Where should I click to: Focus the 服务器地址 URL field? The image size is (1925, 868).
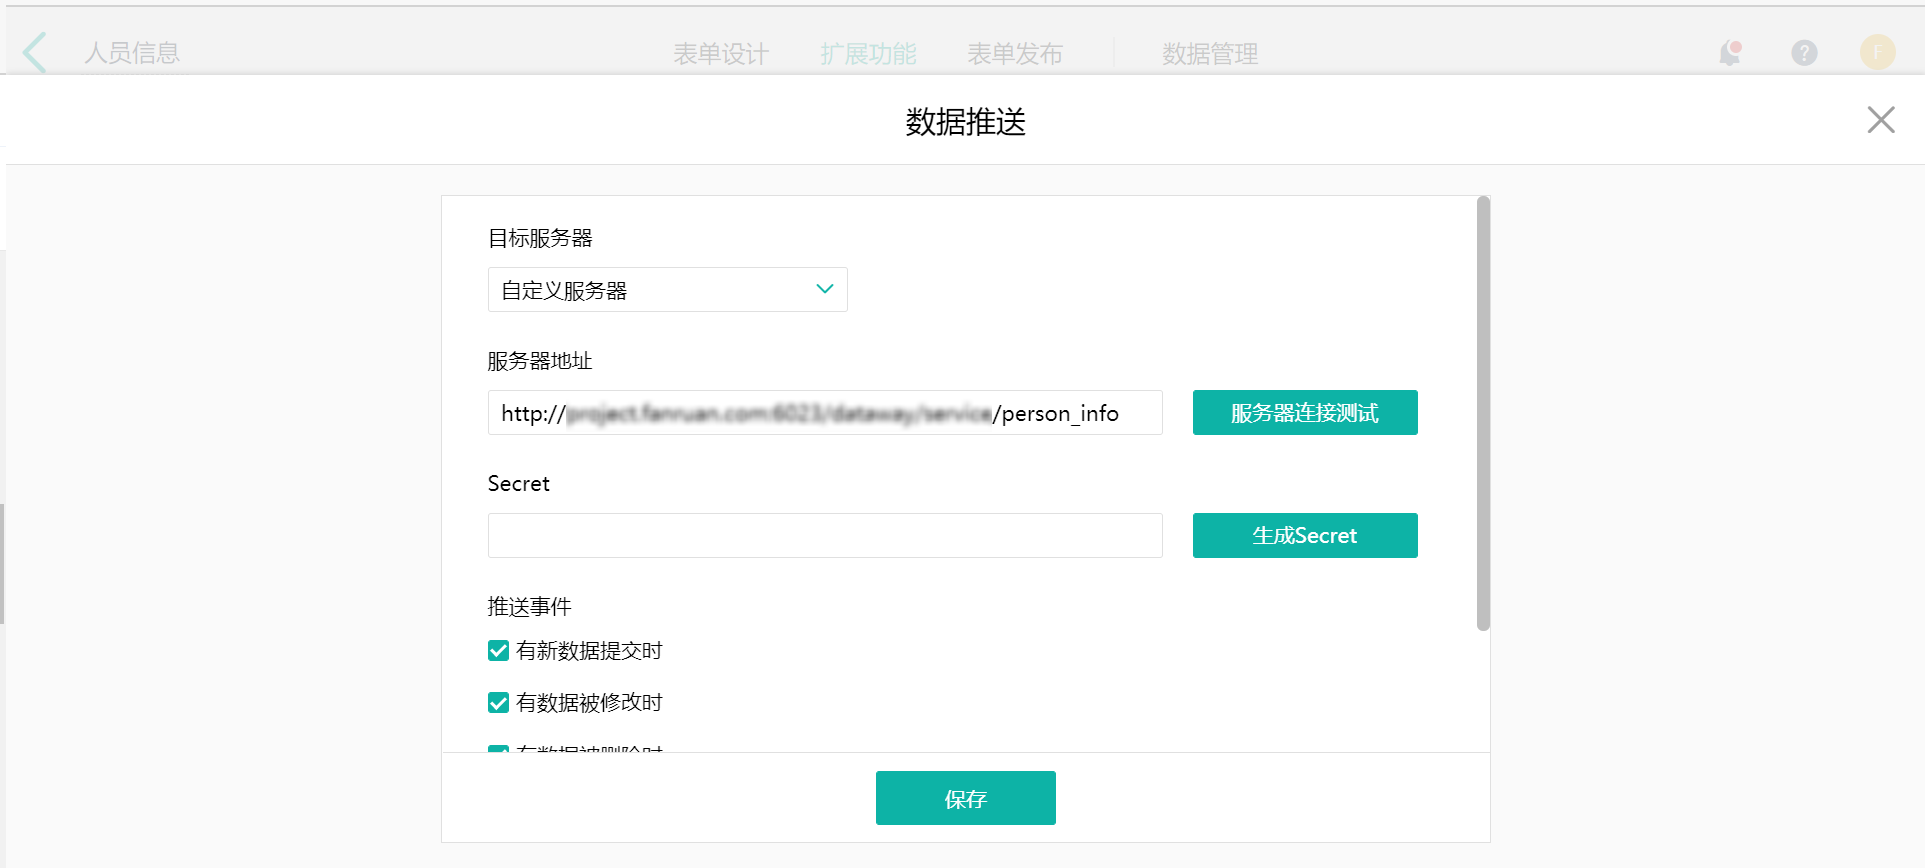pos(824,413)
